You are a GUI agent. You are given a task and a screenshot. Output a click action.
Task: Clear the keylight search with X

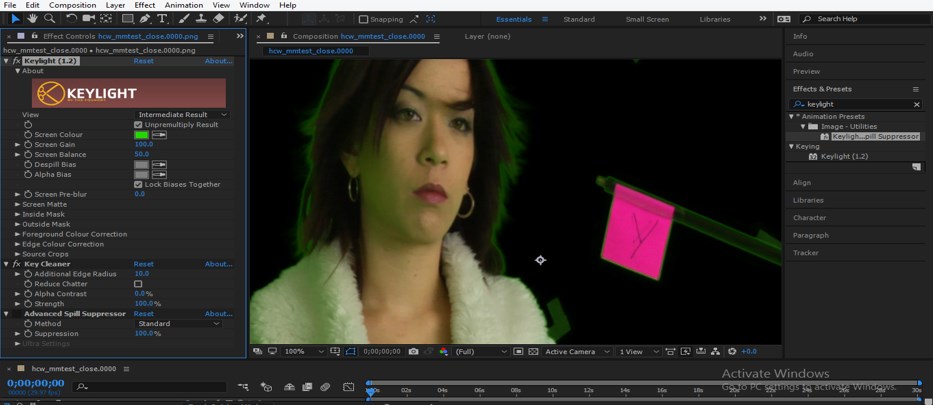916,105
